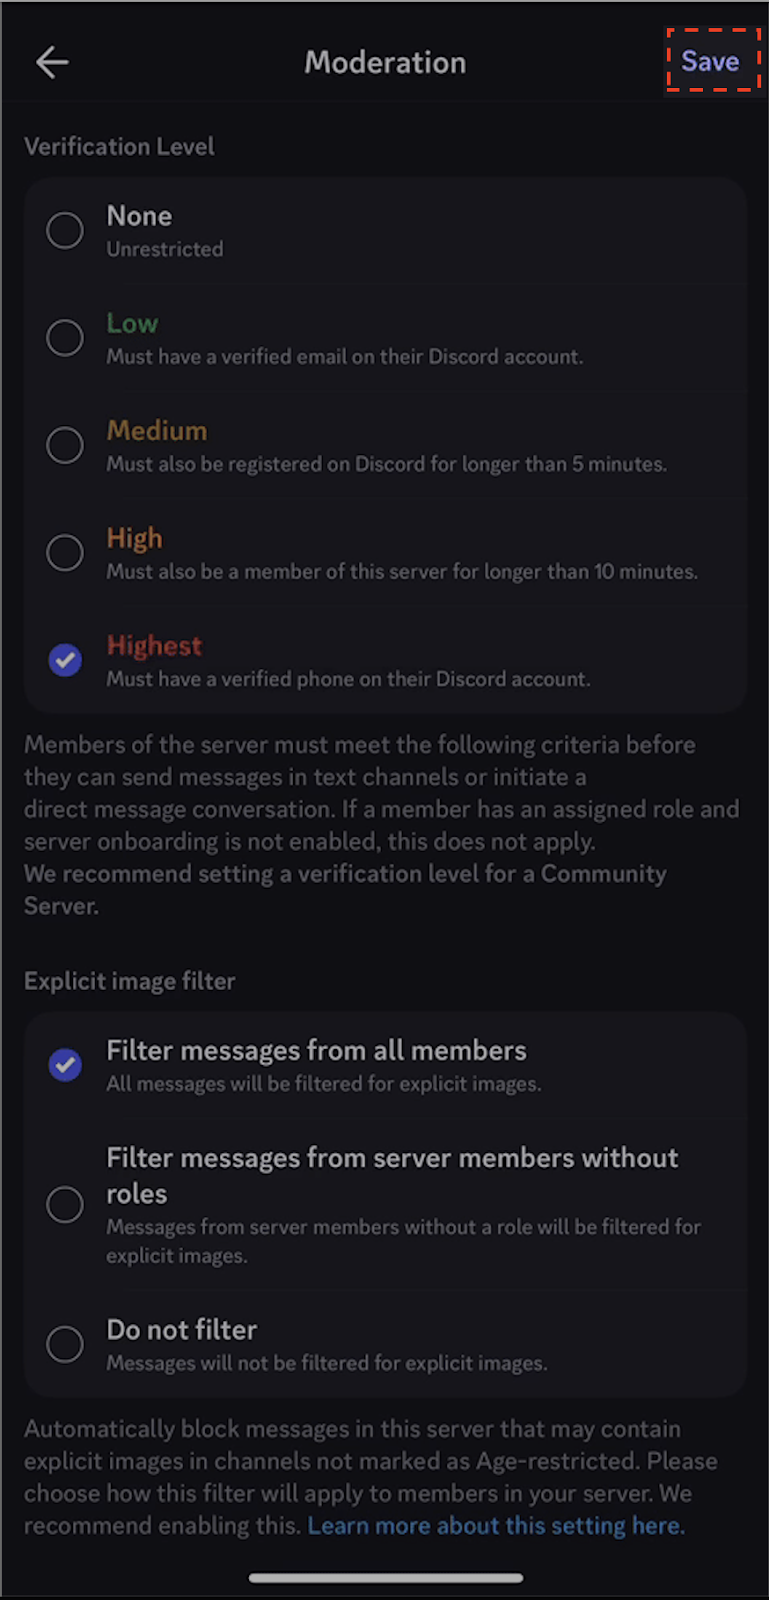Tap the Low option description text
The width and height of the screenshot is (769, 1600).
[345, 357]
